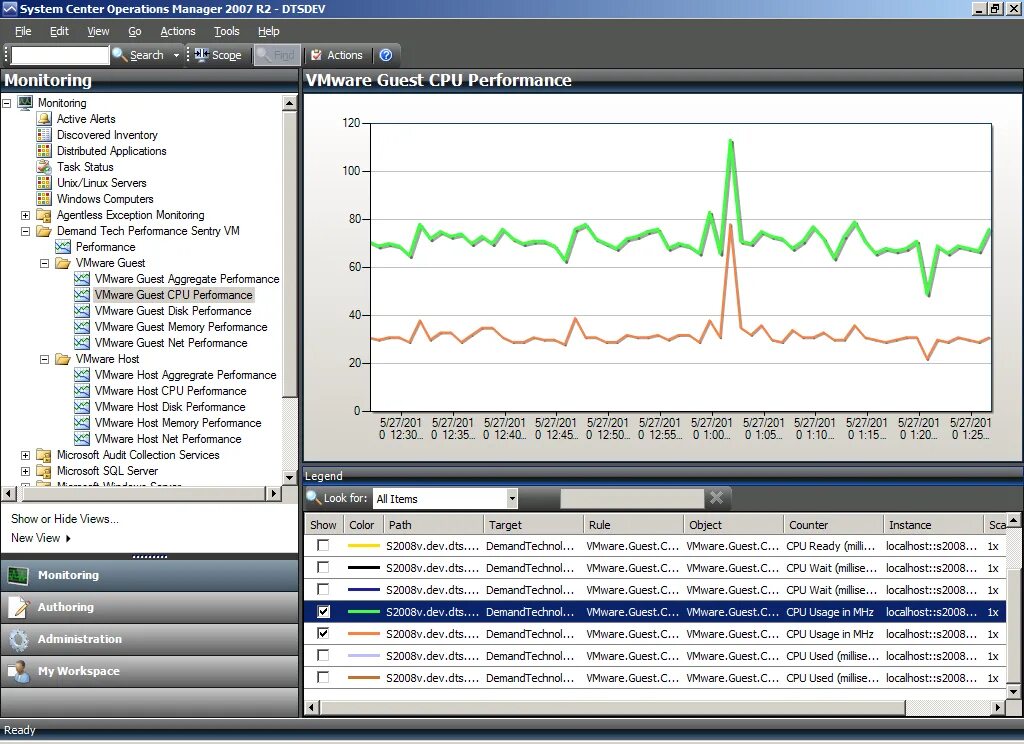The width and height of the screenshot is (1024, 744).
Task: Click VMware Guest Disk Performance chart icon
Action: click(x=82, y=311)
